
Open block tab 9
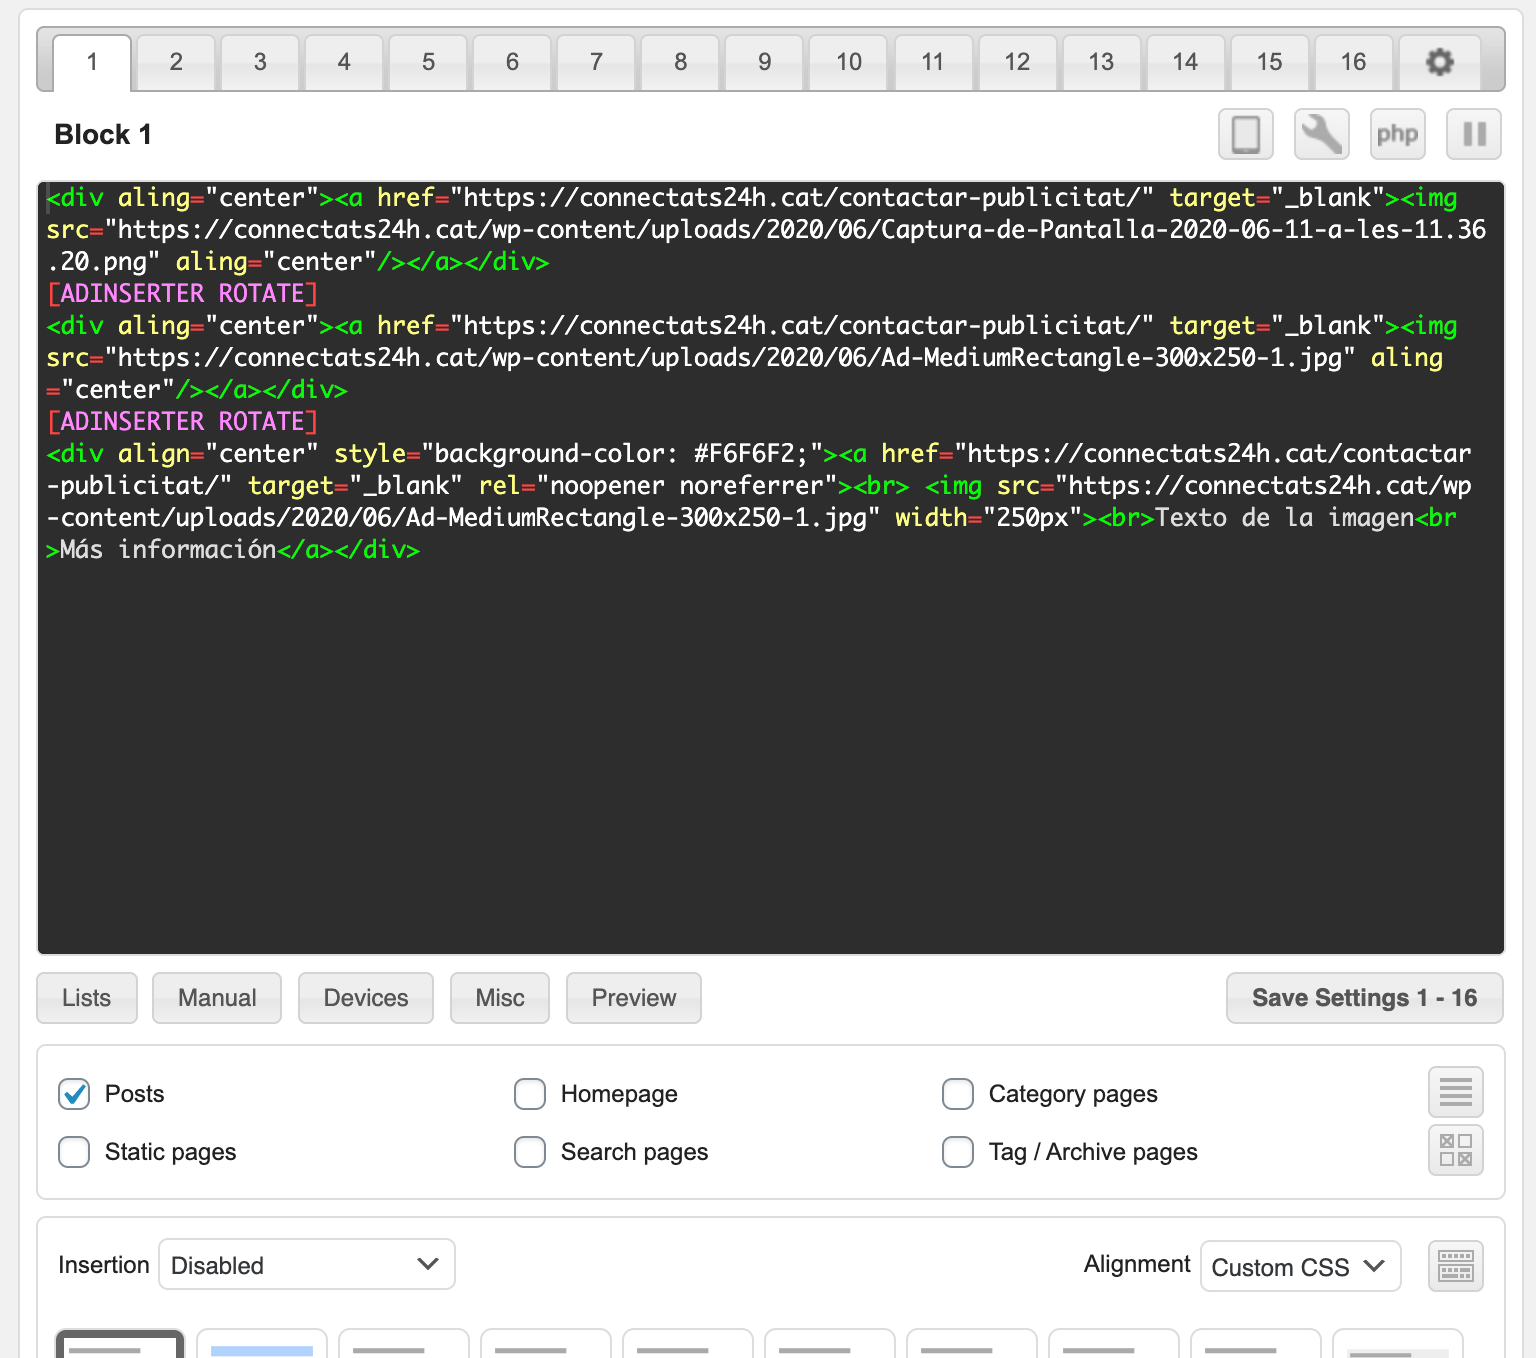764,63
